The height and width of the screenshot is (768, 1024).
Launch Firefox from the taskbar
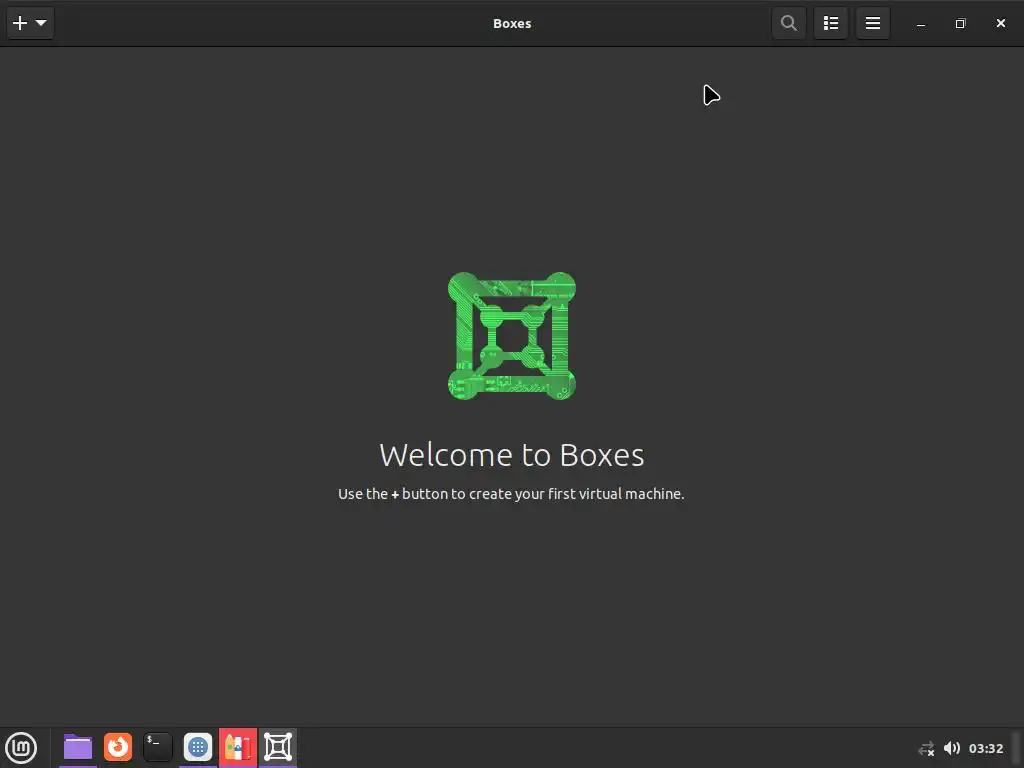(x=118, y=747)
